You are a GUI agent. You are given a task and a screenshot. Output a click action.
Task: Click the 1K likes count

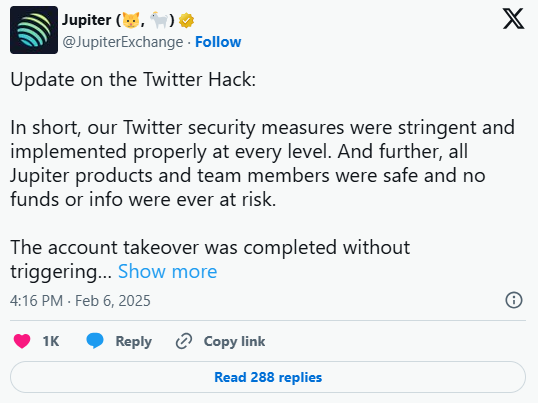click(51, 341)
